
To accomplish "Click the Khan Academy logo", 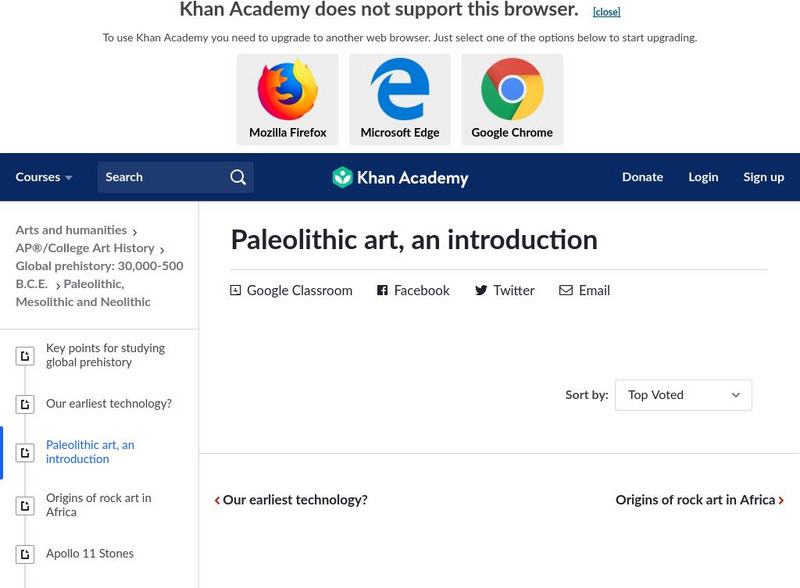I will (400, 177).
